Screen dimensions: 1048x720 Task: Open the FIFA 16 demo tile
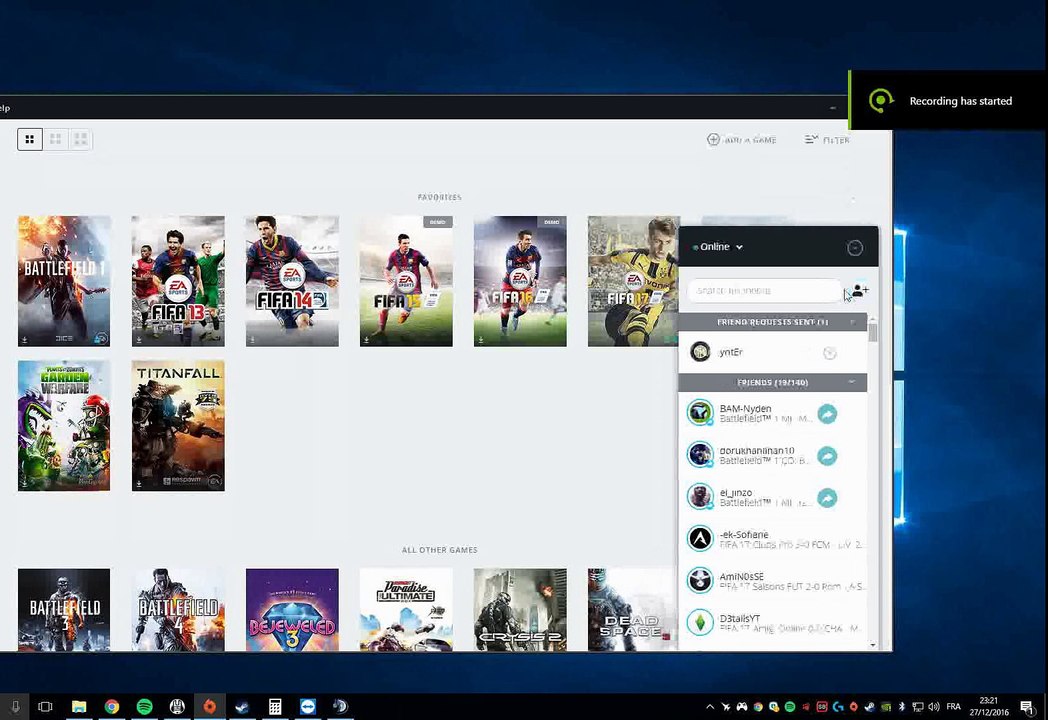tap(520, 281)
